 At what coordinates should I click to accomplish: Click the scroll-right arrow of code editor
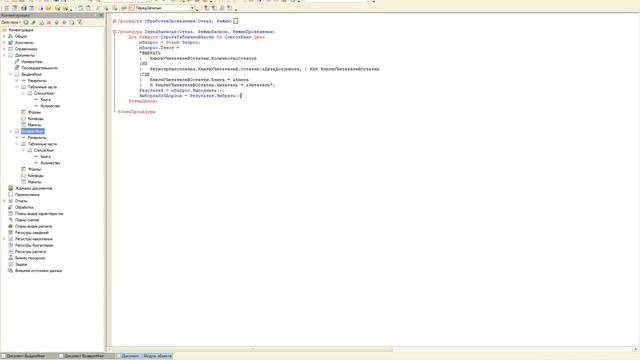point(635,349)
